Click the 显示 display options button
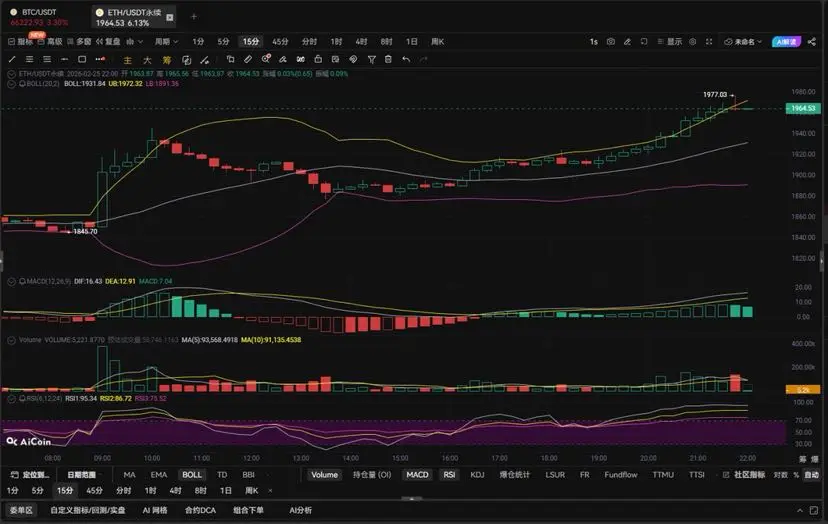828x524 pixels. tap(670, 41)
